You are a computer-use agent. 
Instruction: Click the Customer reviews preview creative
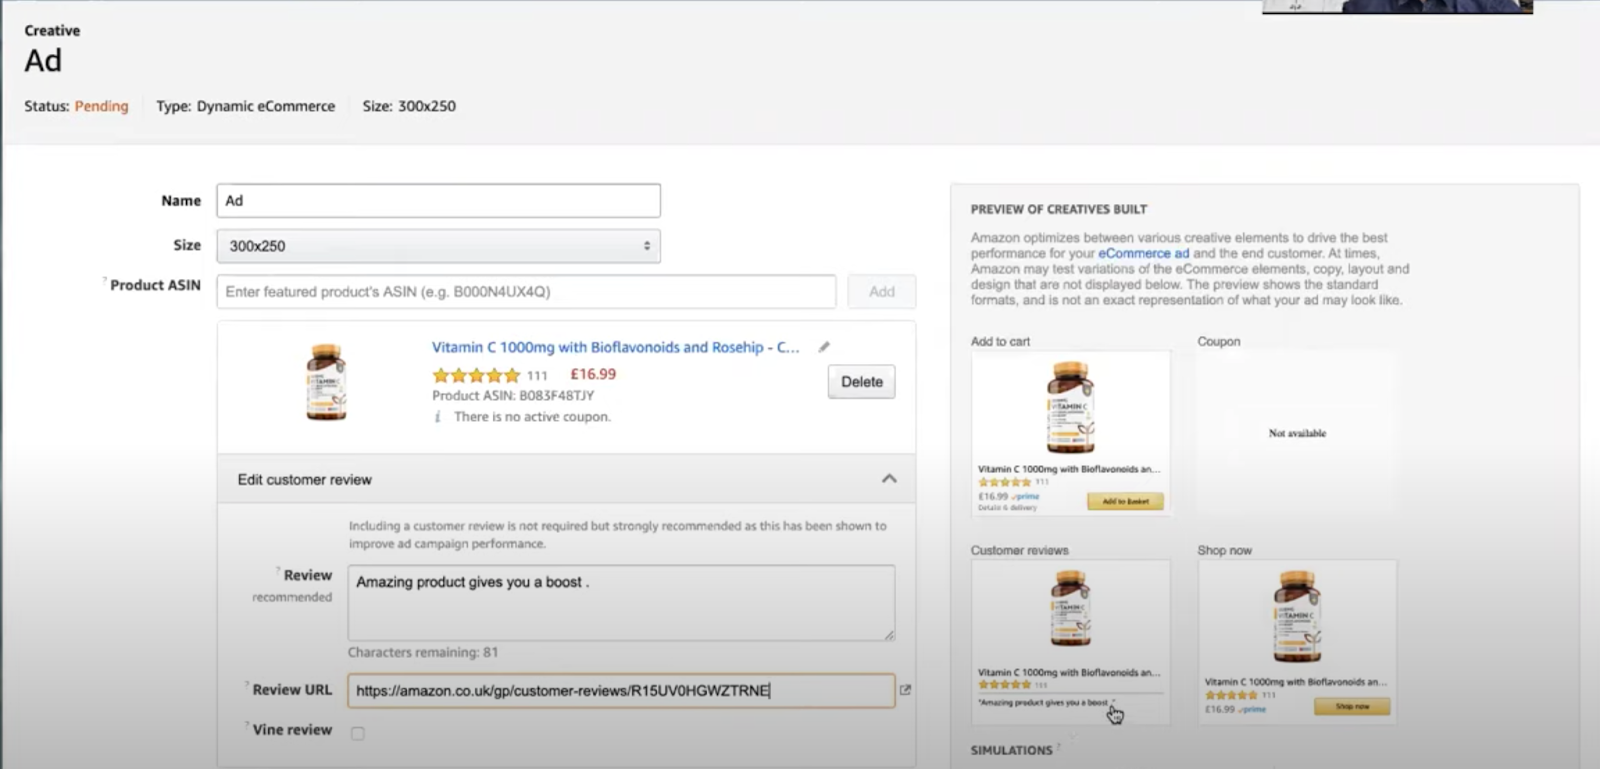[x=1070, y=642]
